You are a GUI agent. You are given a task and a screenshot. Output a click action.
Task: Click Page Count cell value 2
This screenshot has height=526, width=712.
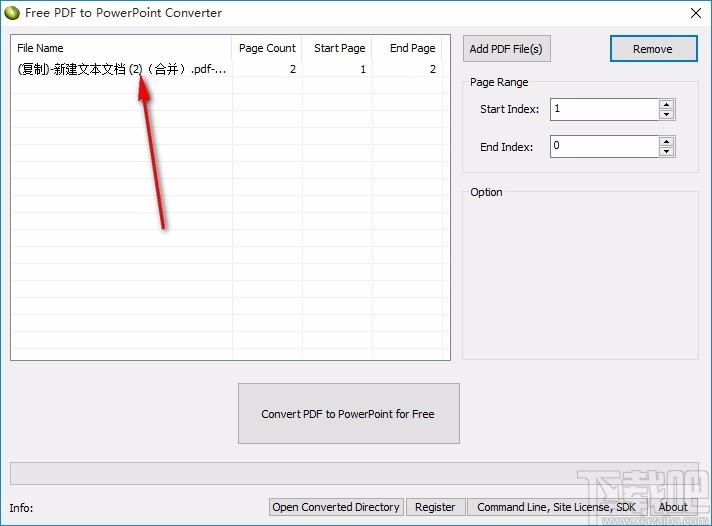click(x=293, y=69)
